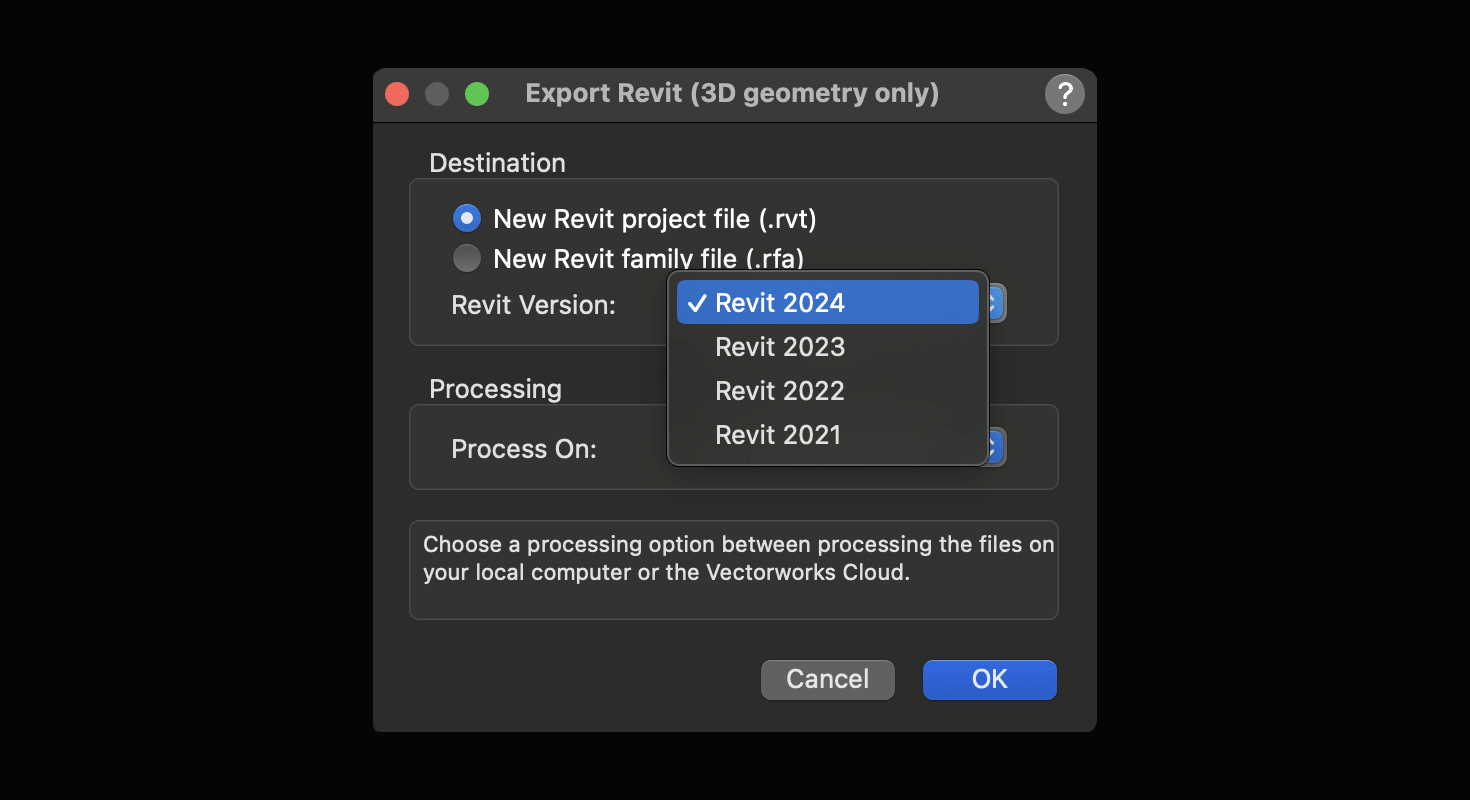Click the gray minimize window button
The width and height of the screenshot is (1470, 800).
click(437, 94)
